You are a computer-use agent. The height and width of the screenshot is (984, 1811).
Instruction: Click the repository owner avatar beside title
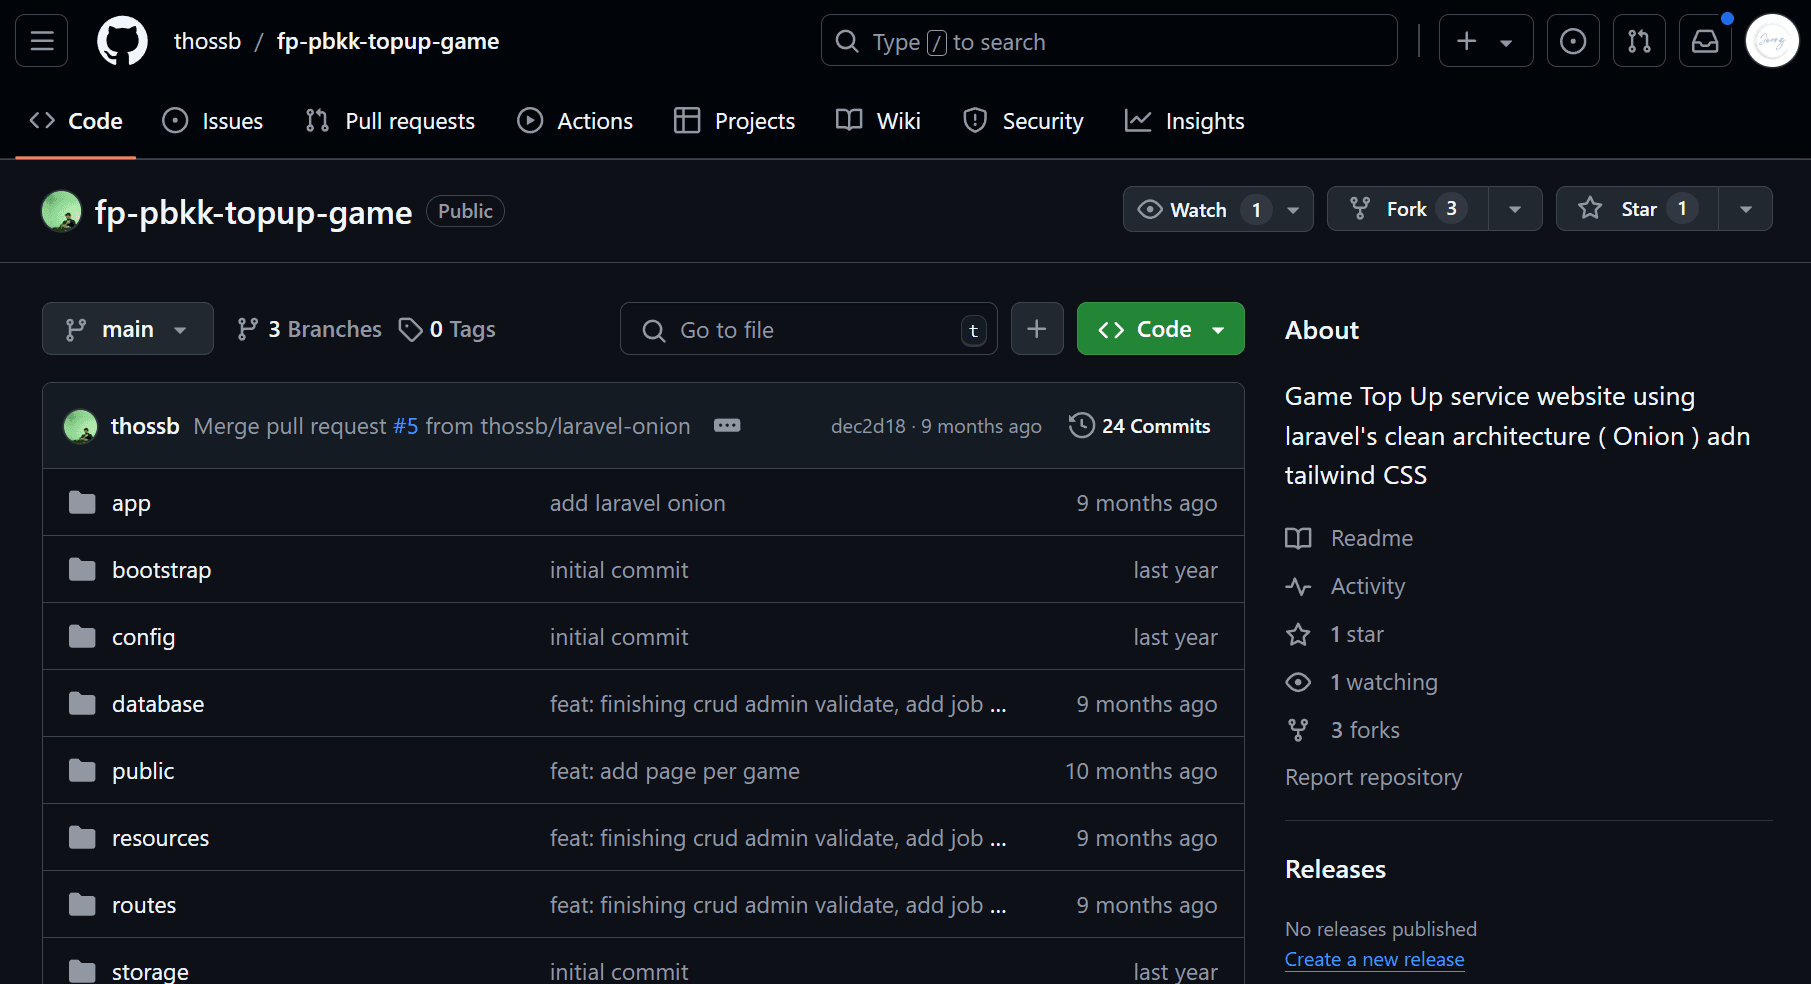[61, 211]
